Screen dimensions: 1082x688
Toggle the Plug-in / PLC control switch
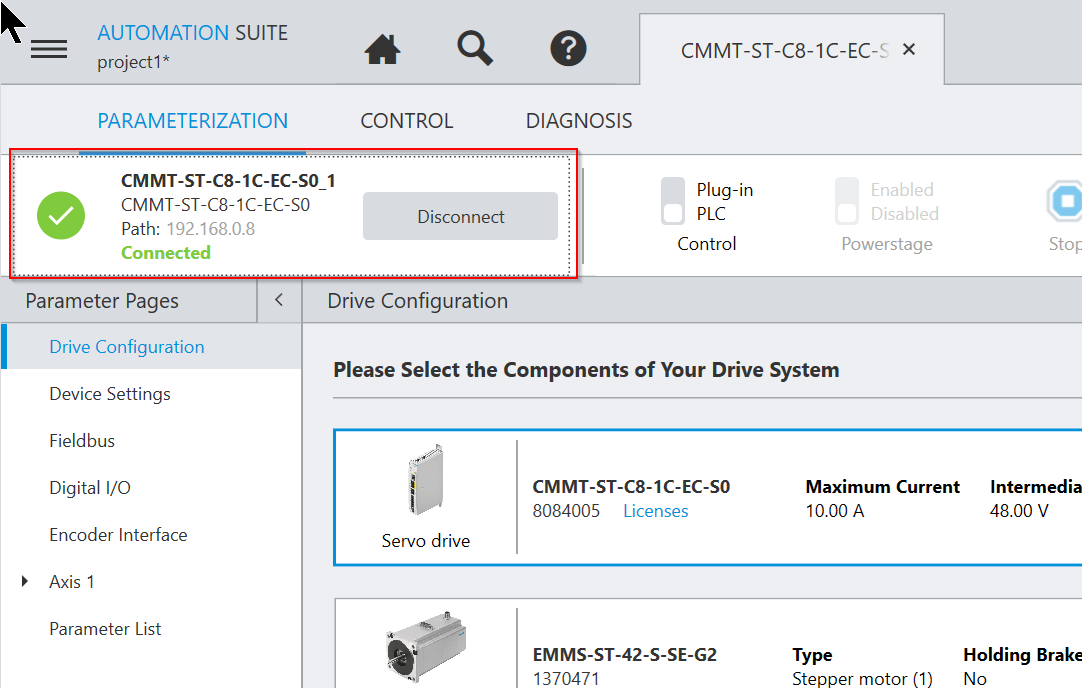tap(673, 201)
